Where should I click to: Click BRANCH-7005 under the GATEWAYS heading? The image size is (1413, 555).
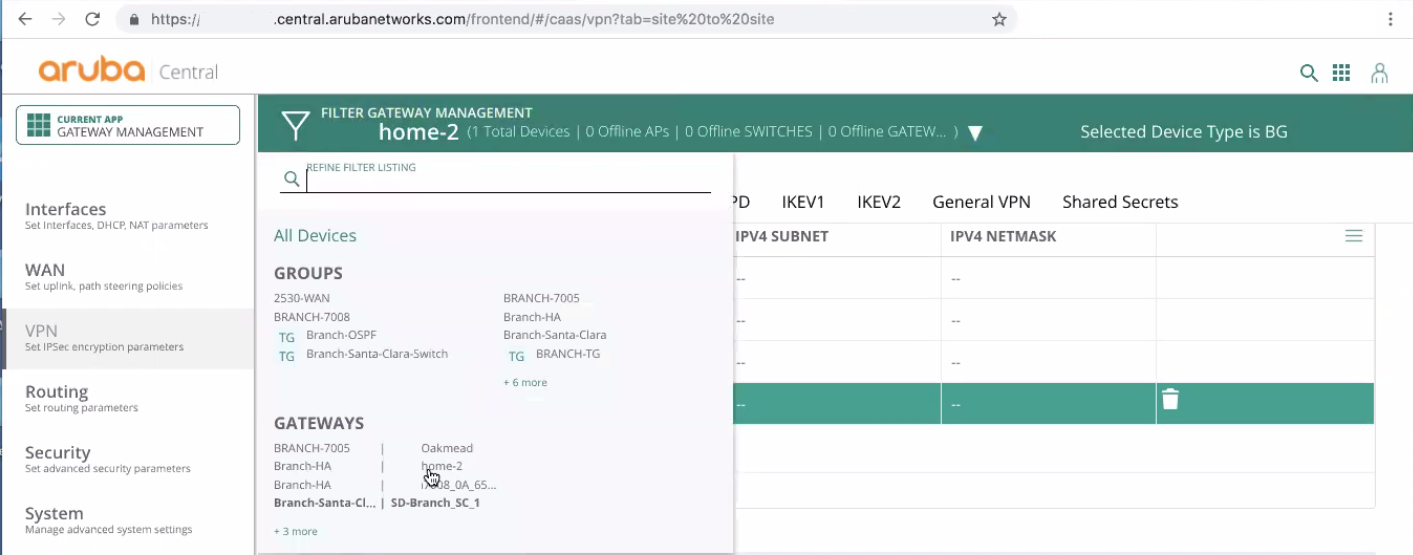coord(312,448)
